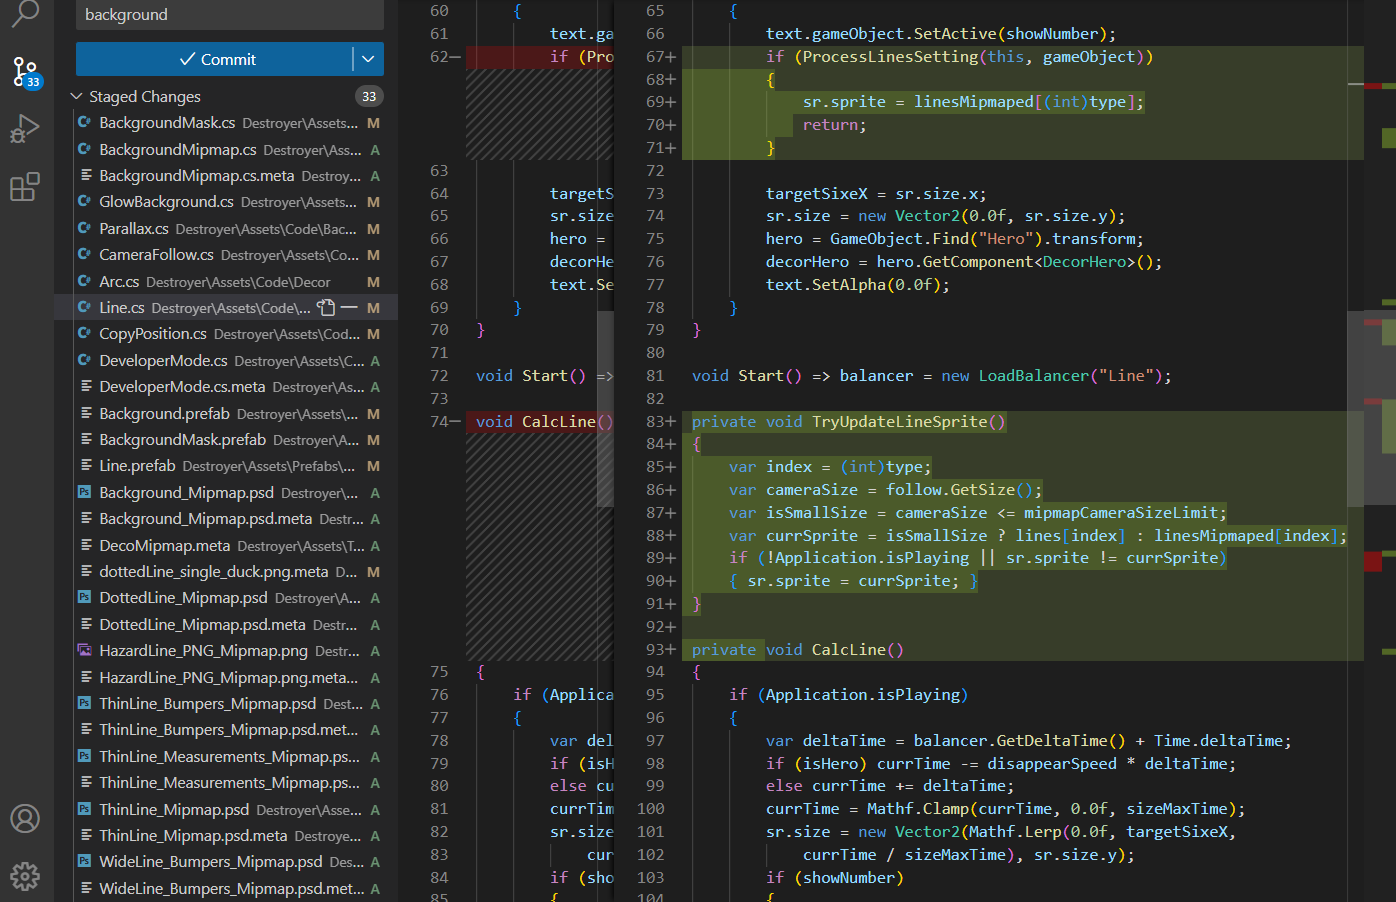
Task: Select Arc.cs in staged changes
Action: [x=226, y=281]
